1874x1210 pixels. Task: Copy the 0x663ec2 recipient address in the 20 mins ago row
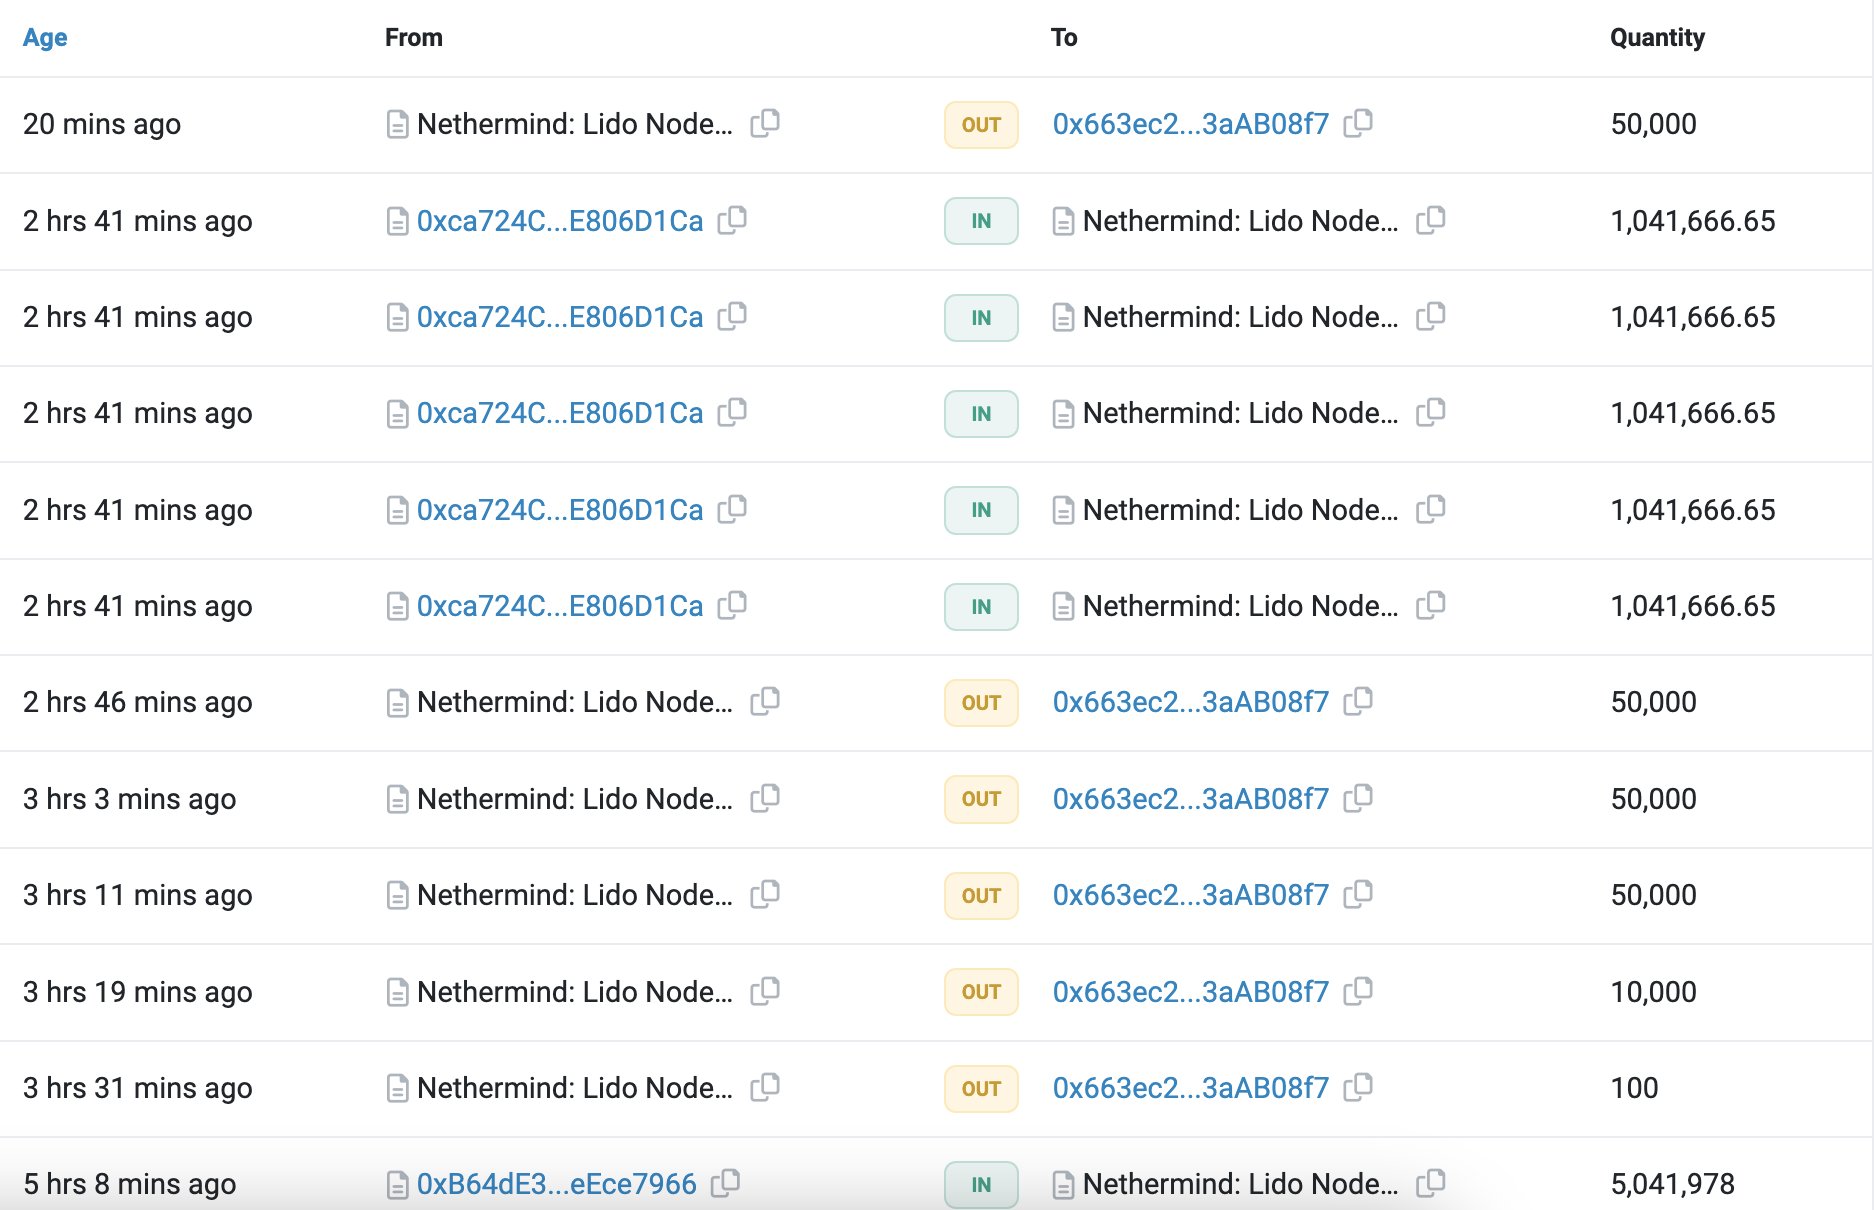click(x=1358, y=123)
